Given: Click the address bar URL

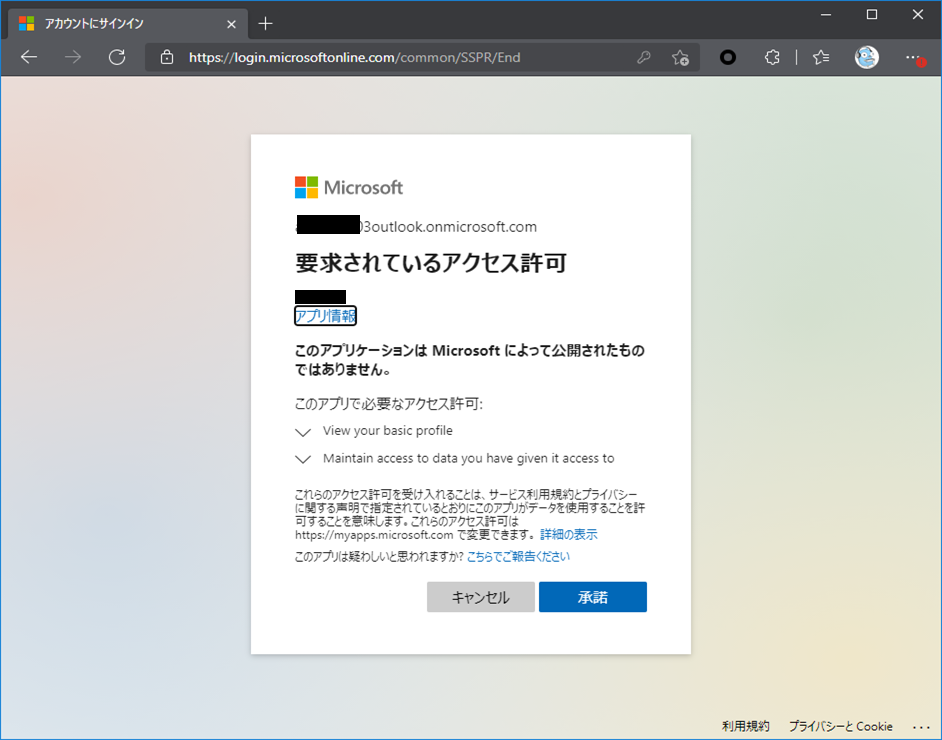Looking at the screenshot, I should 354,57.
